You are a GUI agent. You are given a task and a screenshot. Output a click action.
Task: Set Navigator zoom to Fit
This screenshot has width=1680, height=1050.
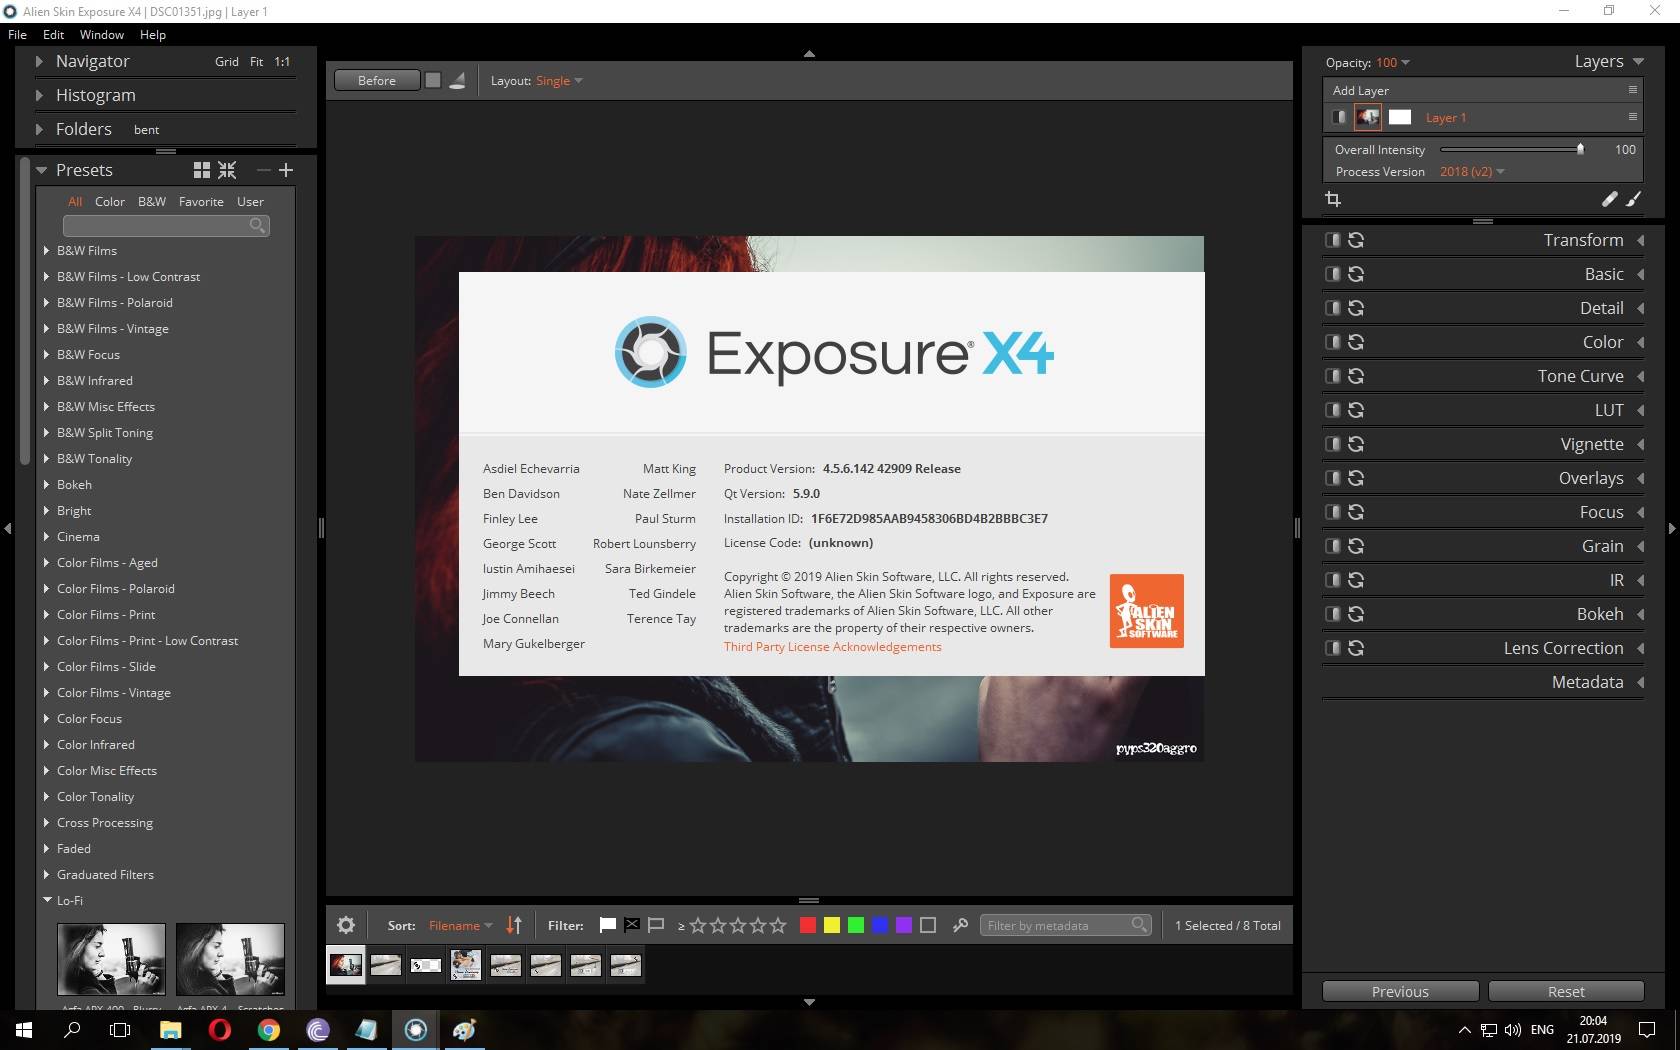256,61
